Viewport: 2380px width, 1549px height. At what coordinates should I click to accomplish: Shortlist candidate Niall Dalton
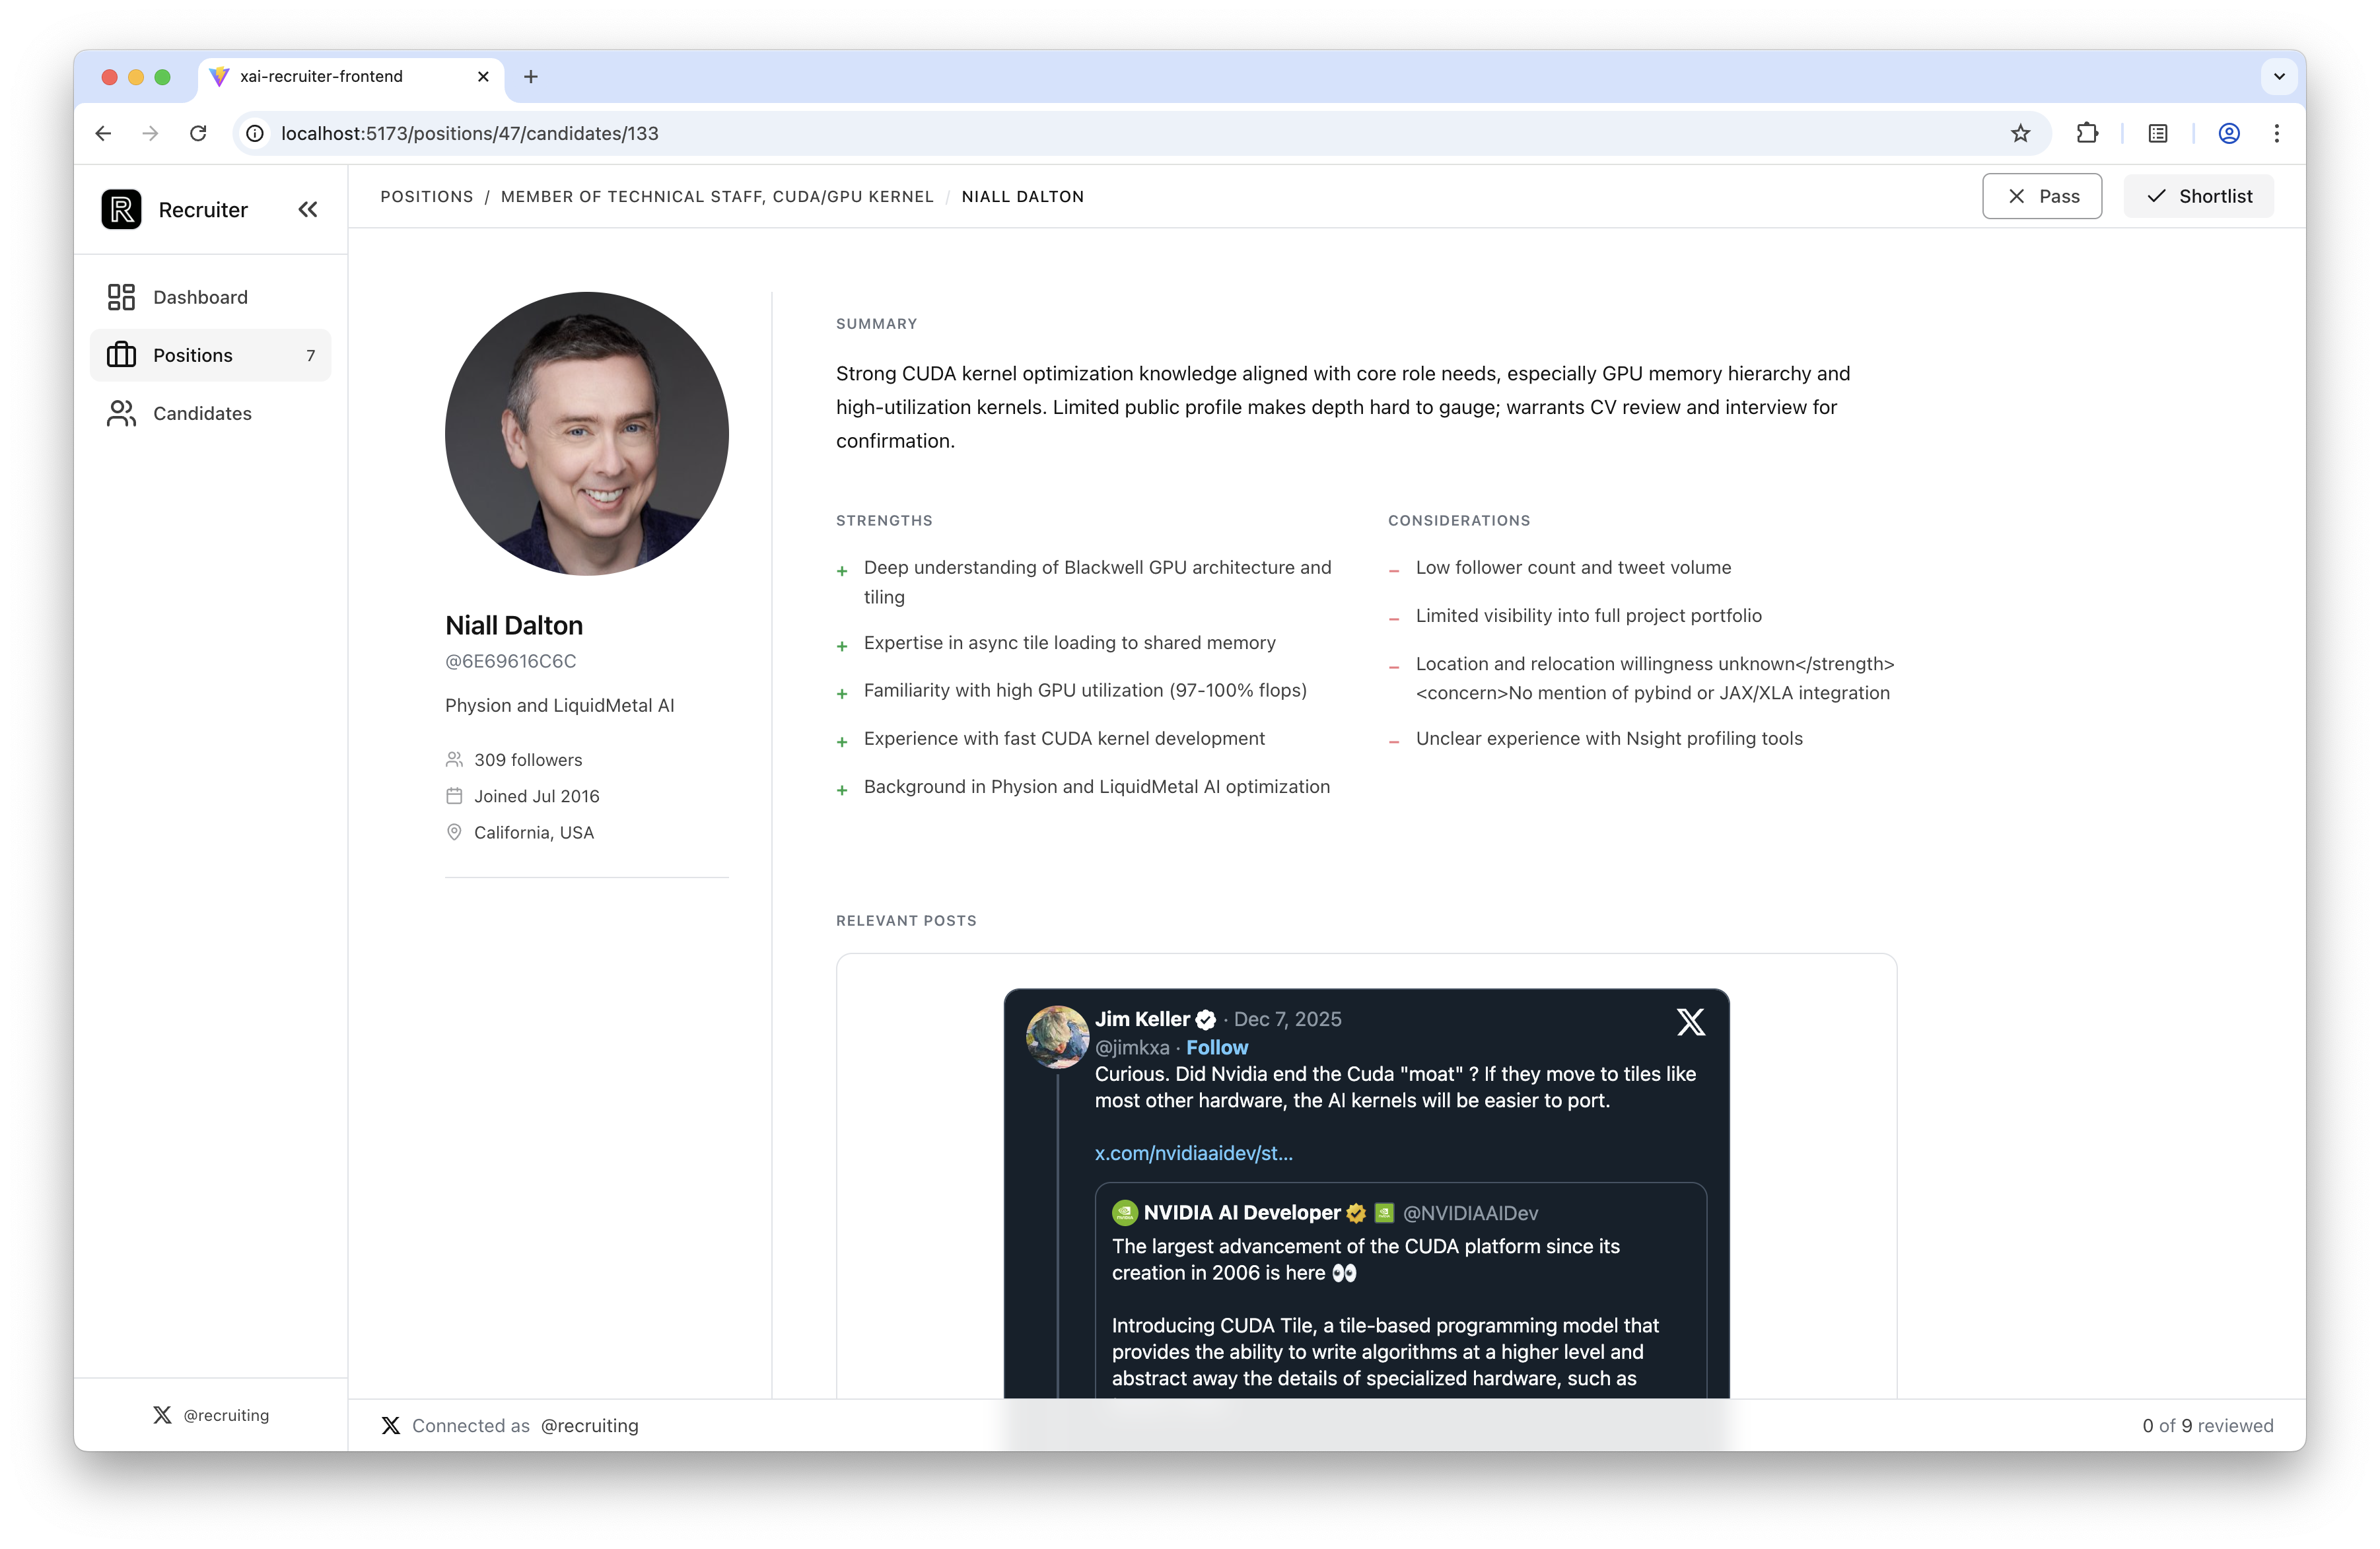pyautogui.click(x=2198, y=196)
